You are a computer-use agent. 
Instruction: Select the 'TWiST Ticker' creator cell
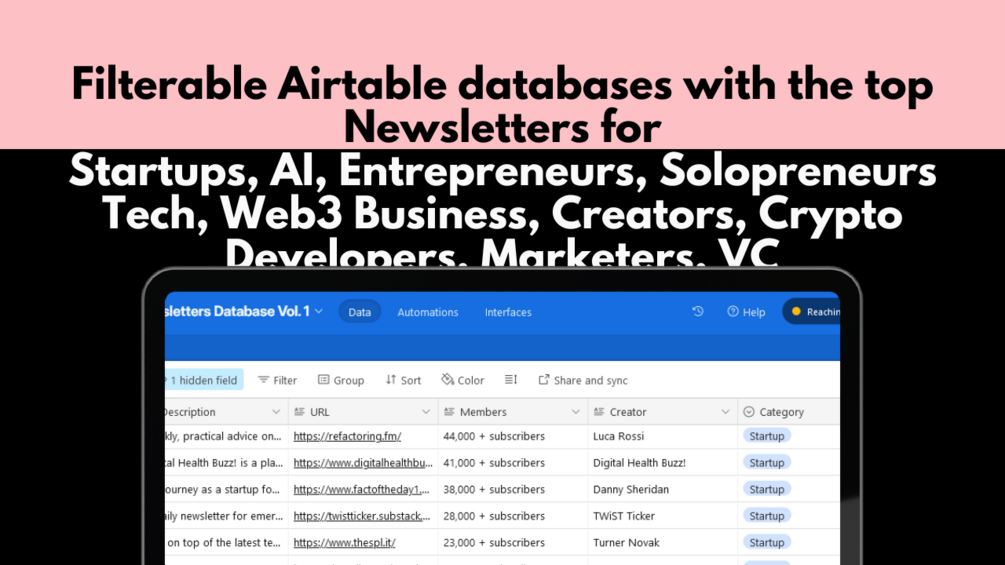(663, 516)
